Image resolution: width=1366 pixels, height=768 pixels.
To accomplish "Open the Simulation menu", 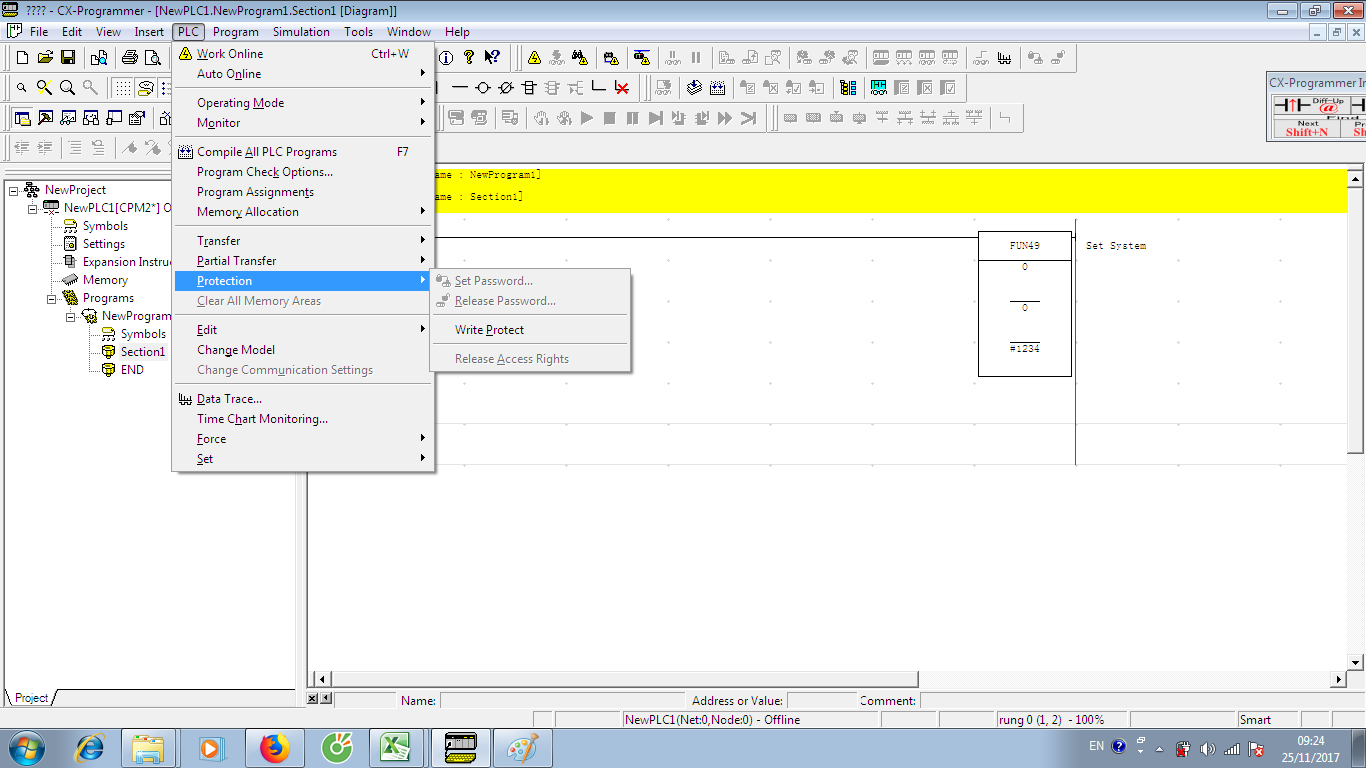I will [301, 32].
